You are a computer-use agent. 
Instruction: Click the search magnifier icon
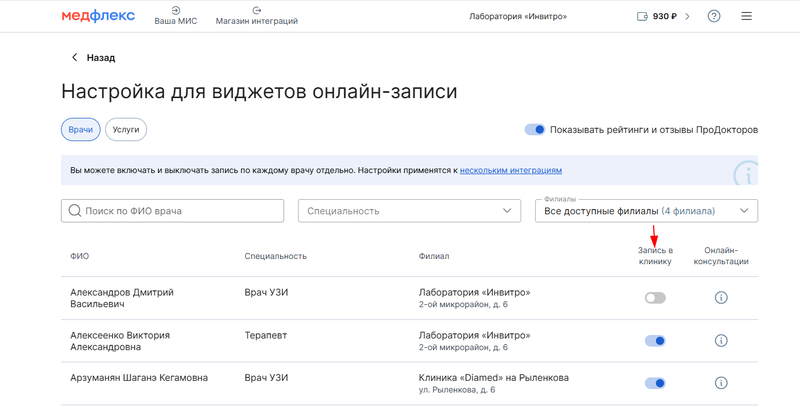(x=74, y=211)
